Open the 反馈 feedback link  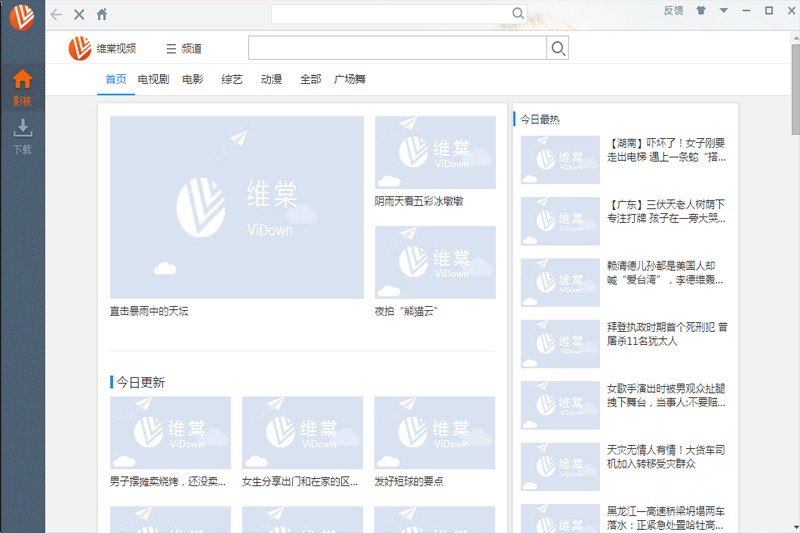[x=673, y=10]
